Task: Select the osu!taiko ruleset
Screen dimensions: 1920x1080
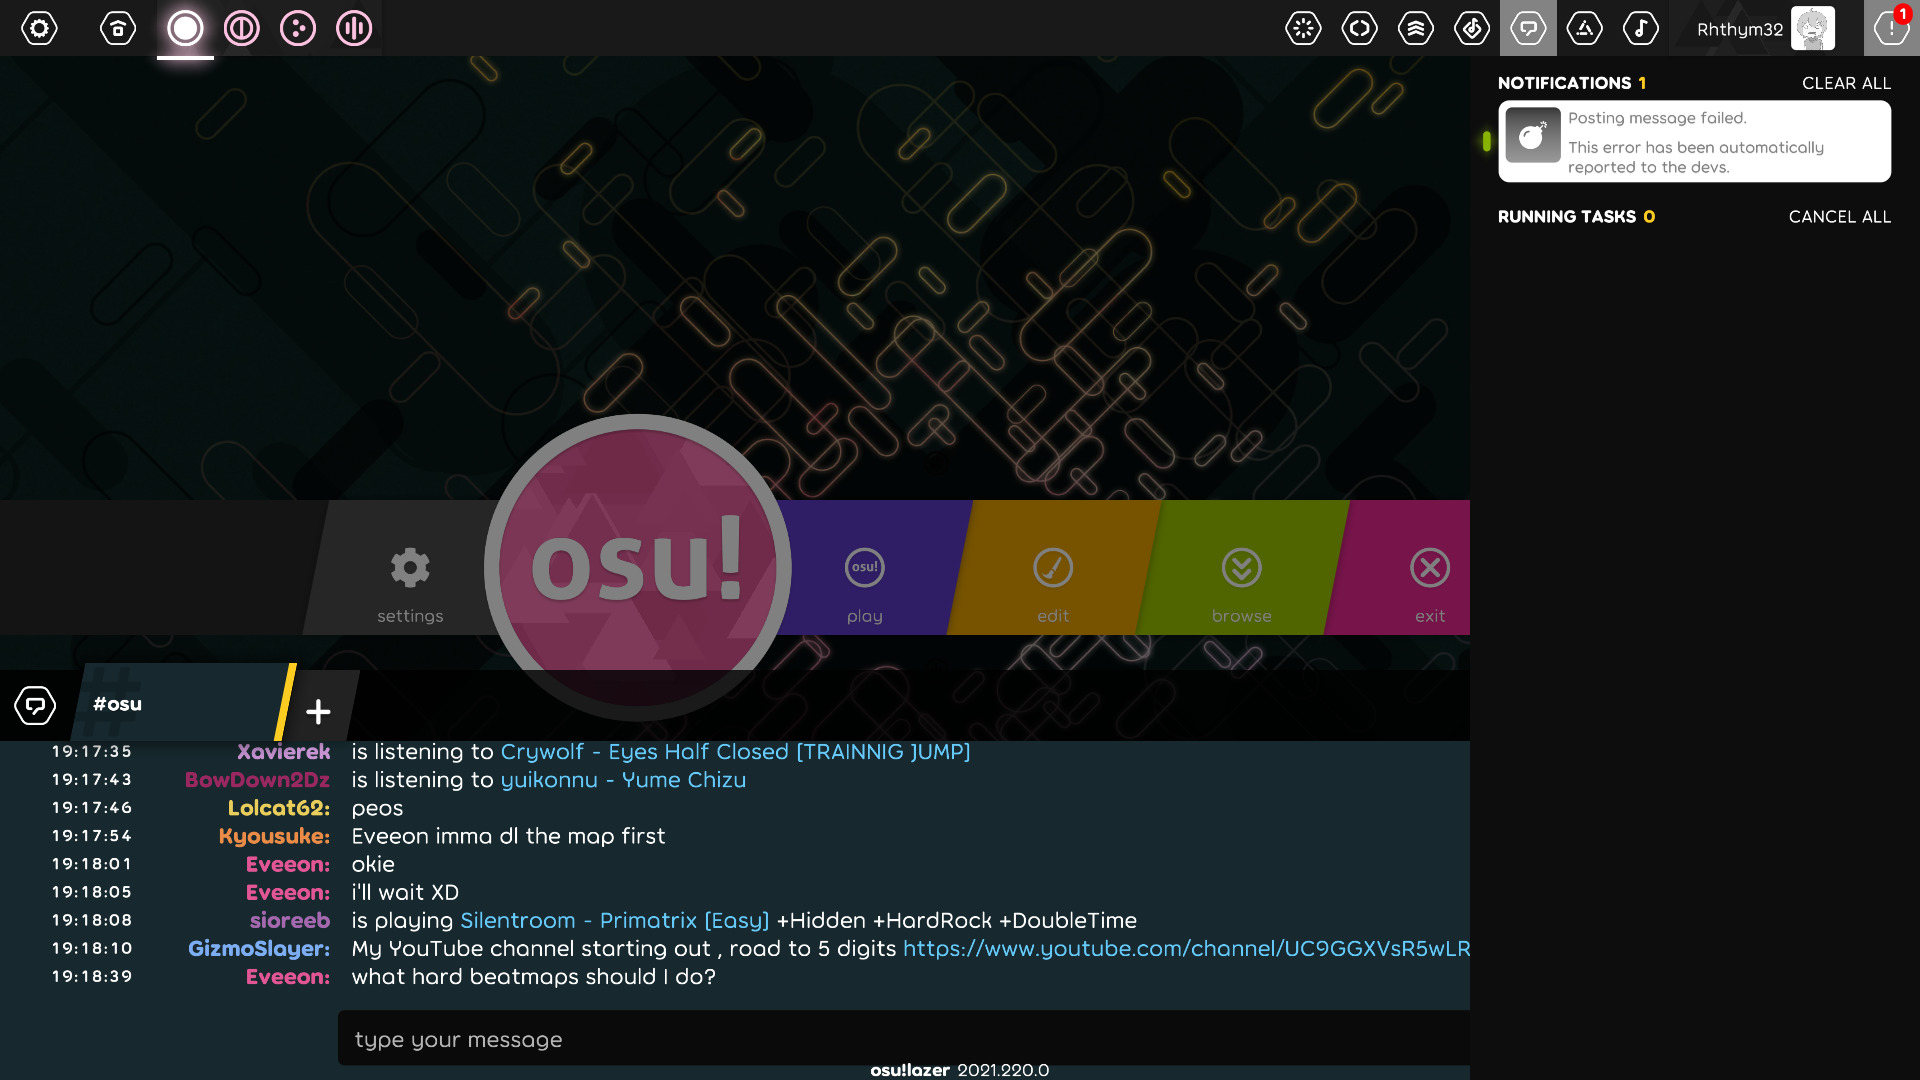Action: (x=241, y=28)
